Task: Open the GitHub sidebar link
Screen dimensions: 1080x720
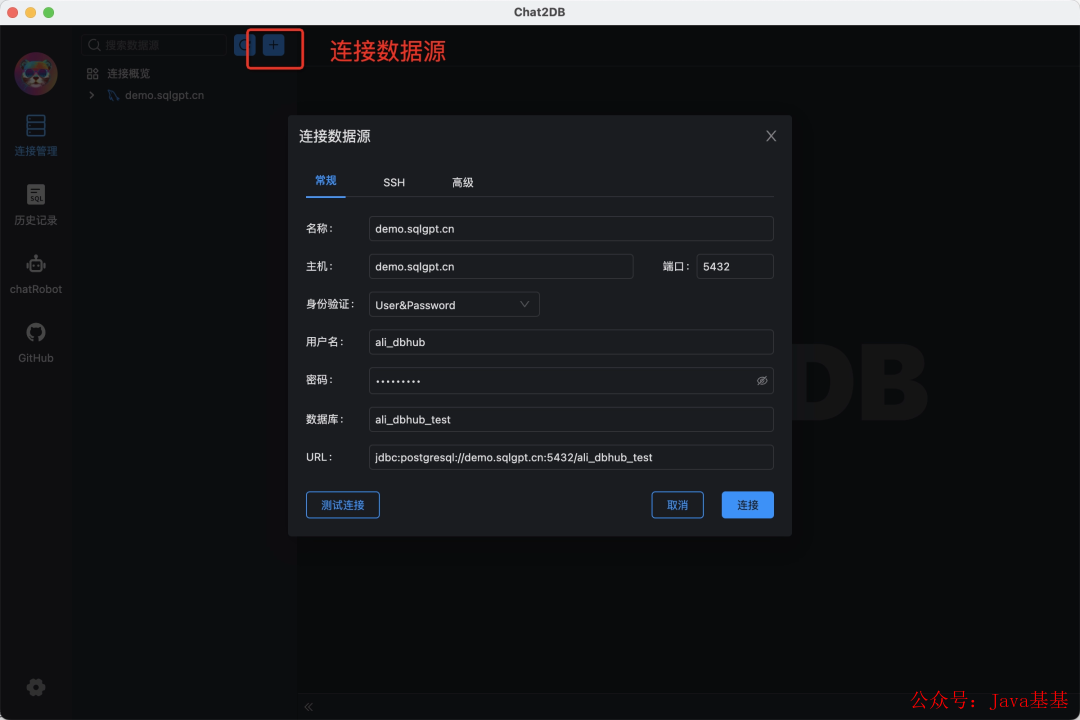Action: [x=36, y=343]
